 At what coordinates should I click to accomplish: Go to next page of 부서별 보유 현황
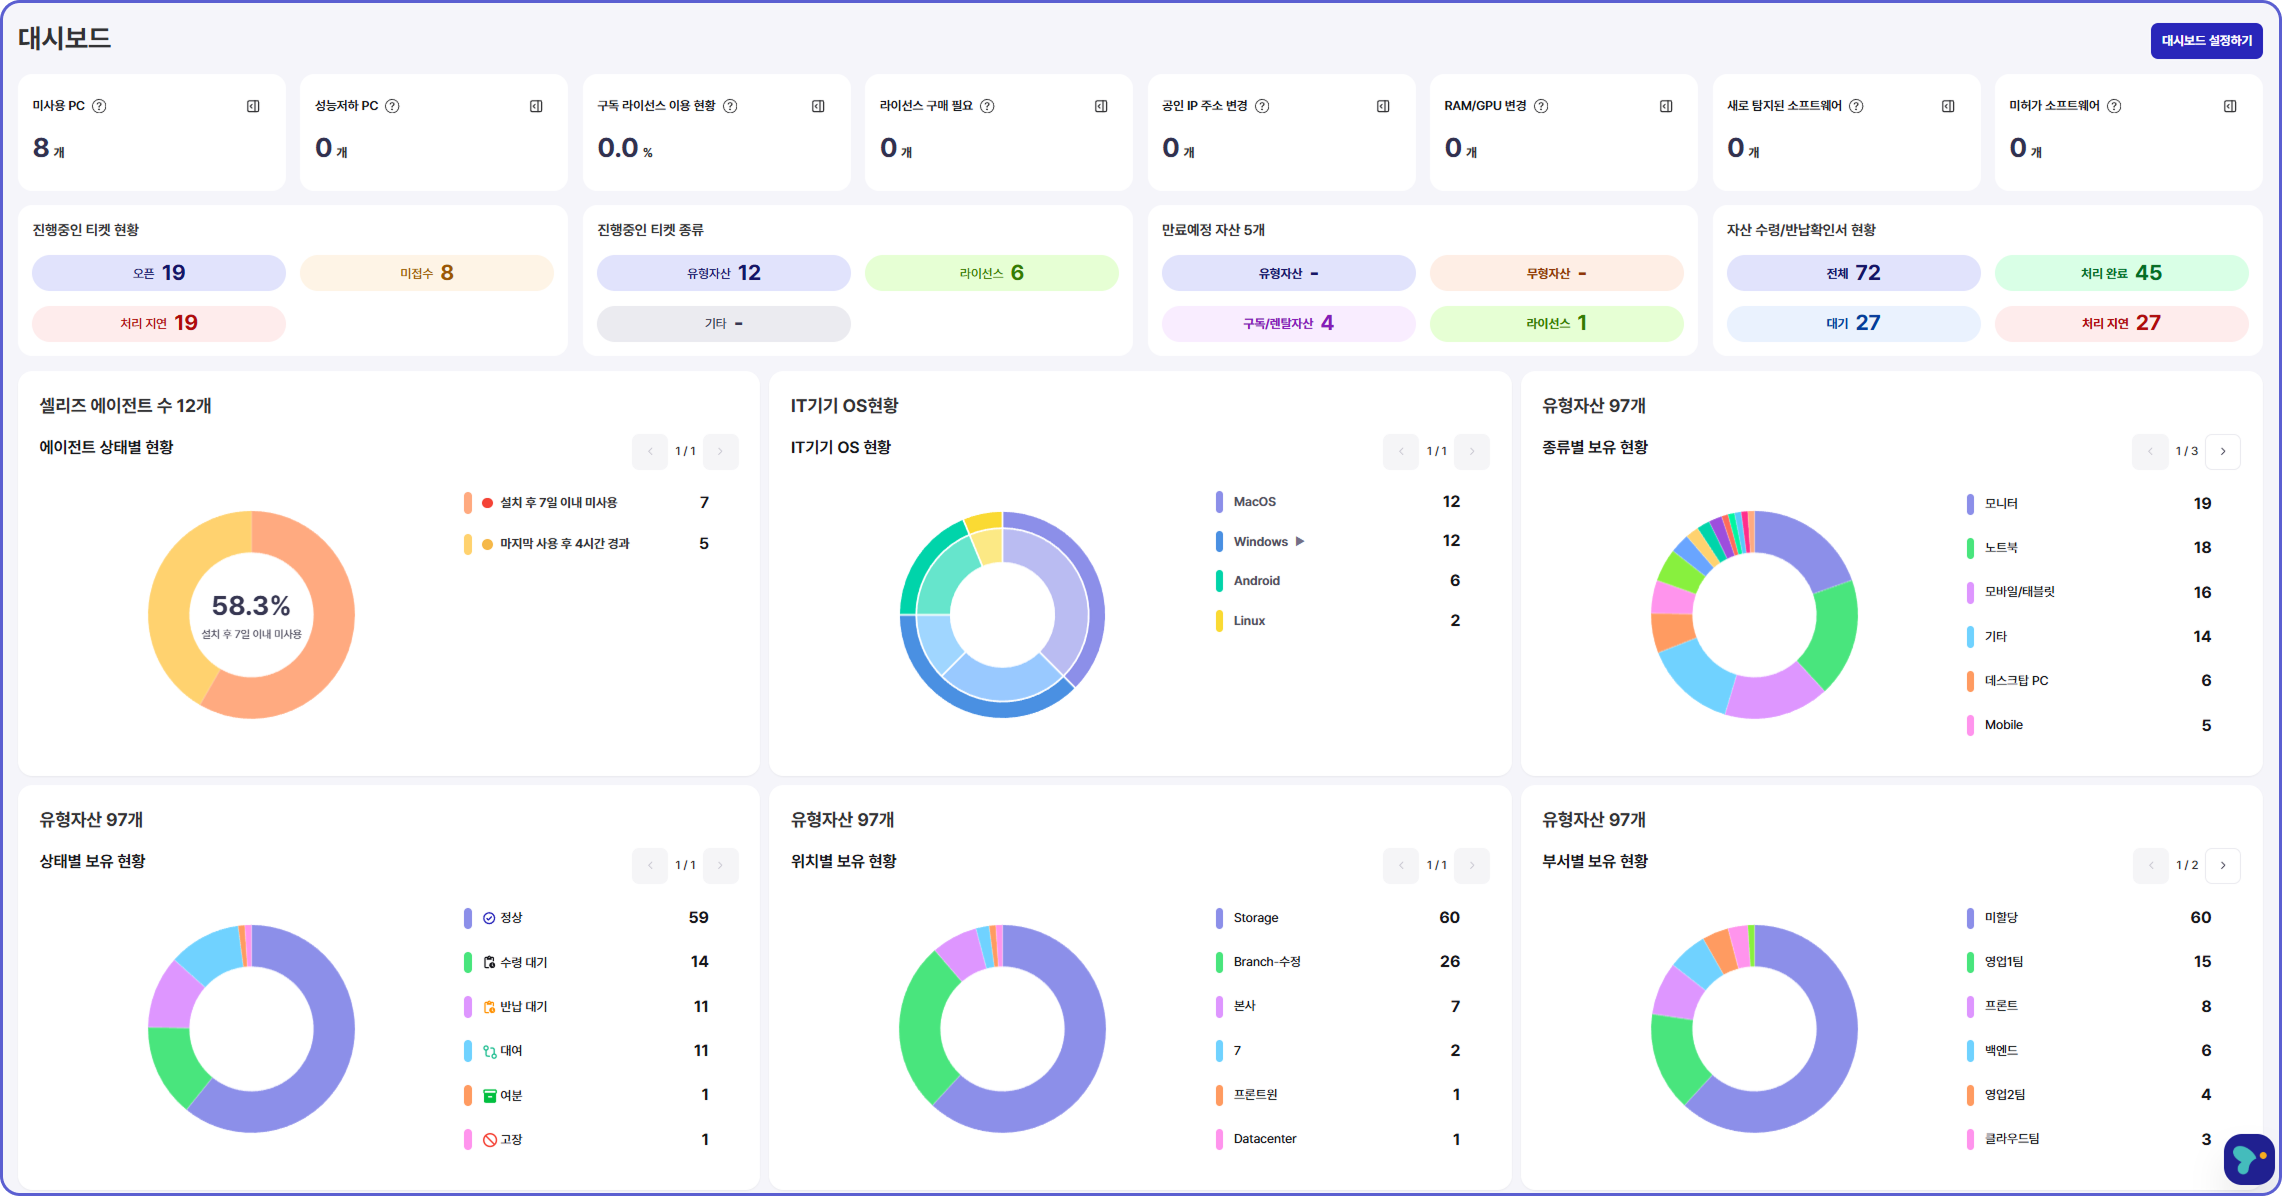pos(2223,865)
